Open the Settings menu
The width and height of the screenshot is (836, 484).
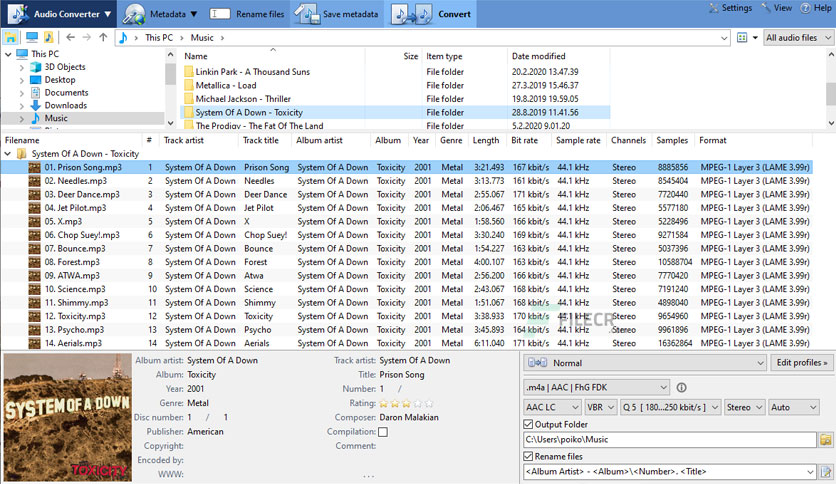pyautogui.click(x=730, y=8)
